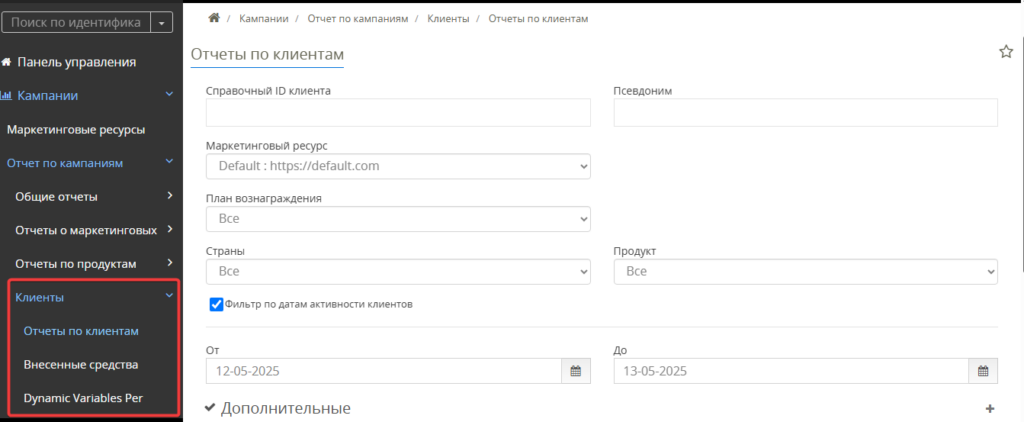The image size is (1024, 422).
Task: Go to Маркетинговые ресурсы in sidebar
Action: coord(76,129)
